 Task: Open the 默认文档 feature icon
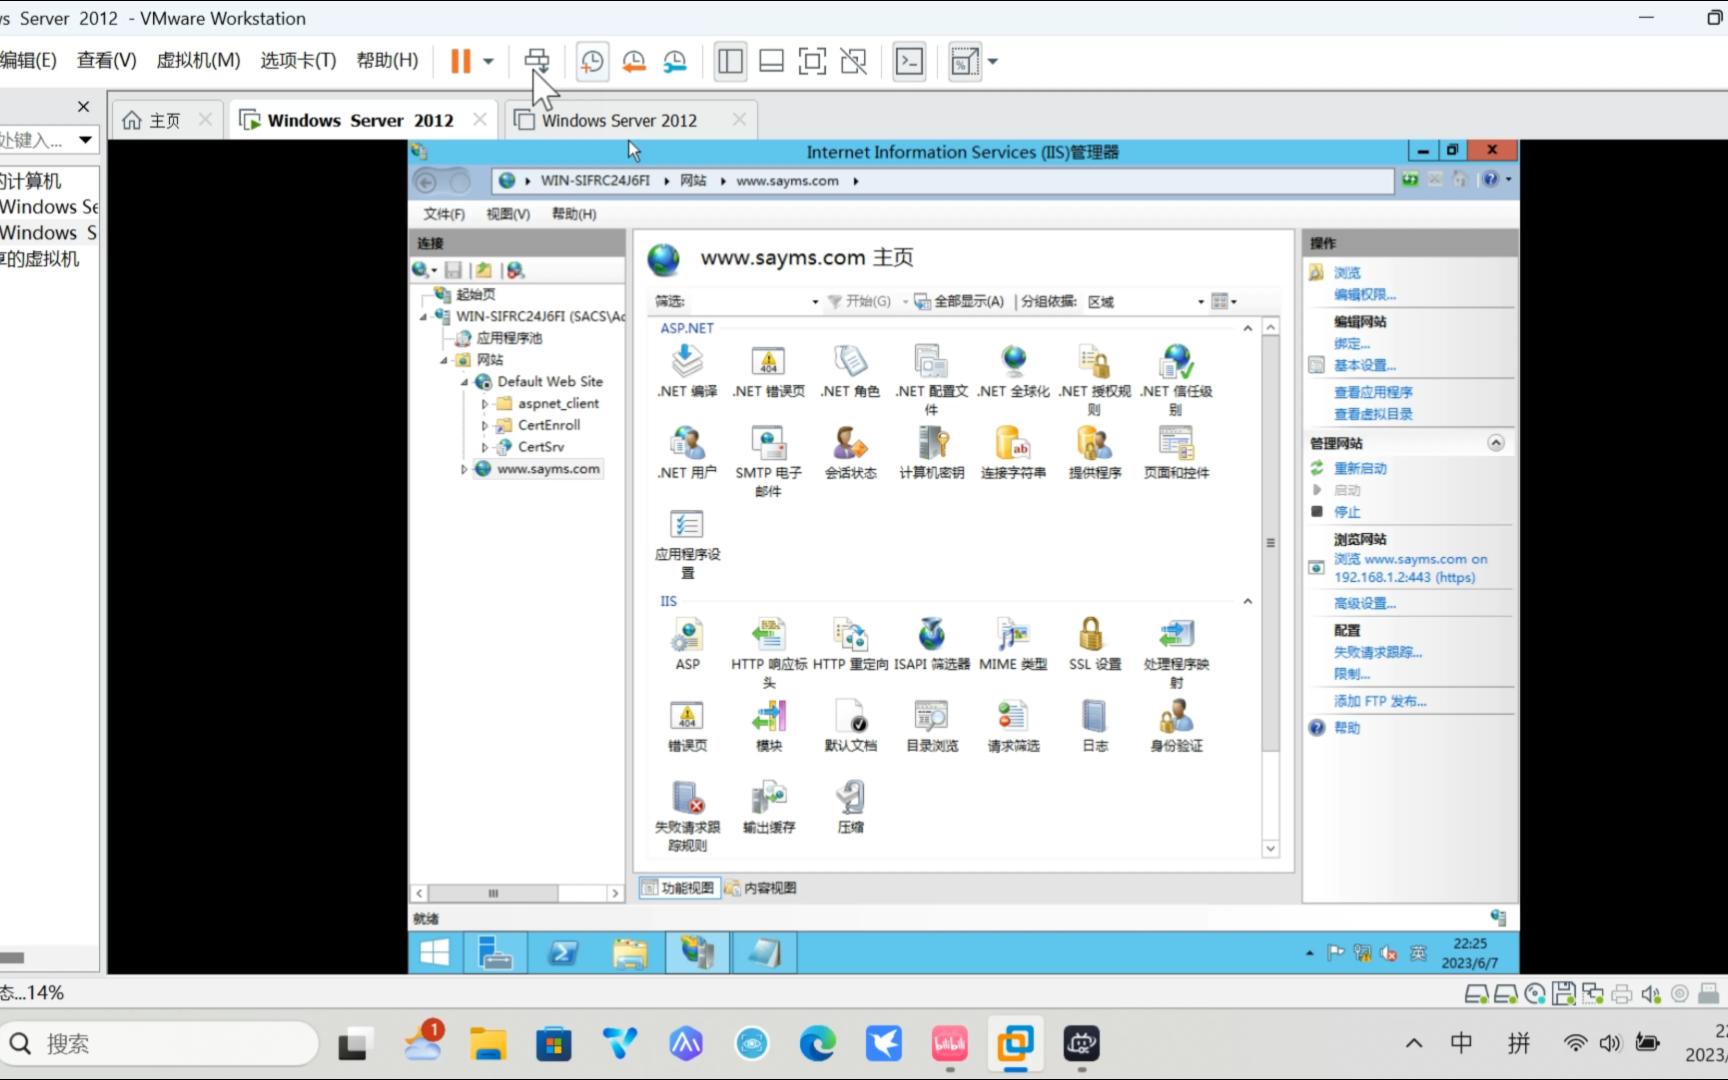[850, 725]
